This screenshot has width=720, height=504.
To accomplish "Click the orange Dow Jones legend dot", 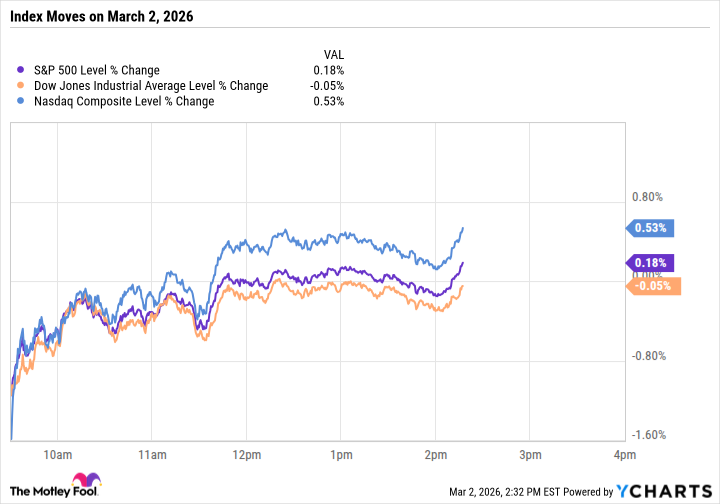I will 21,85.
